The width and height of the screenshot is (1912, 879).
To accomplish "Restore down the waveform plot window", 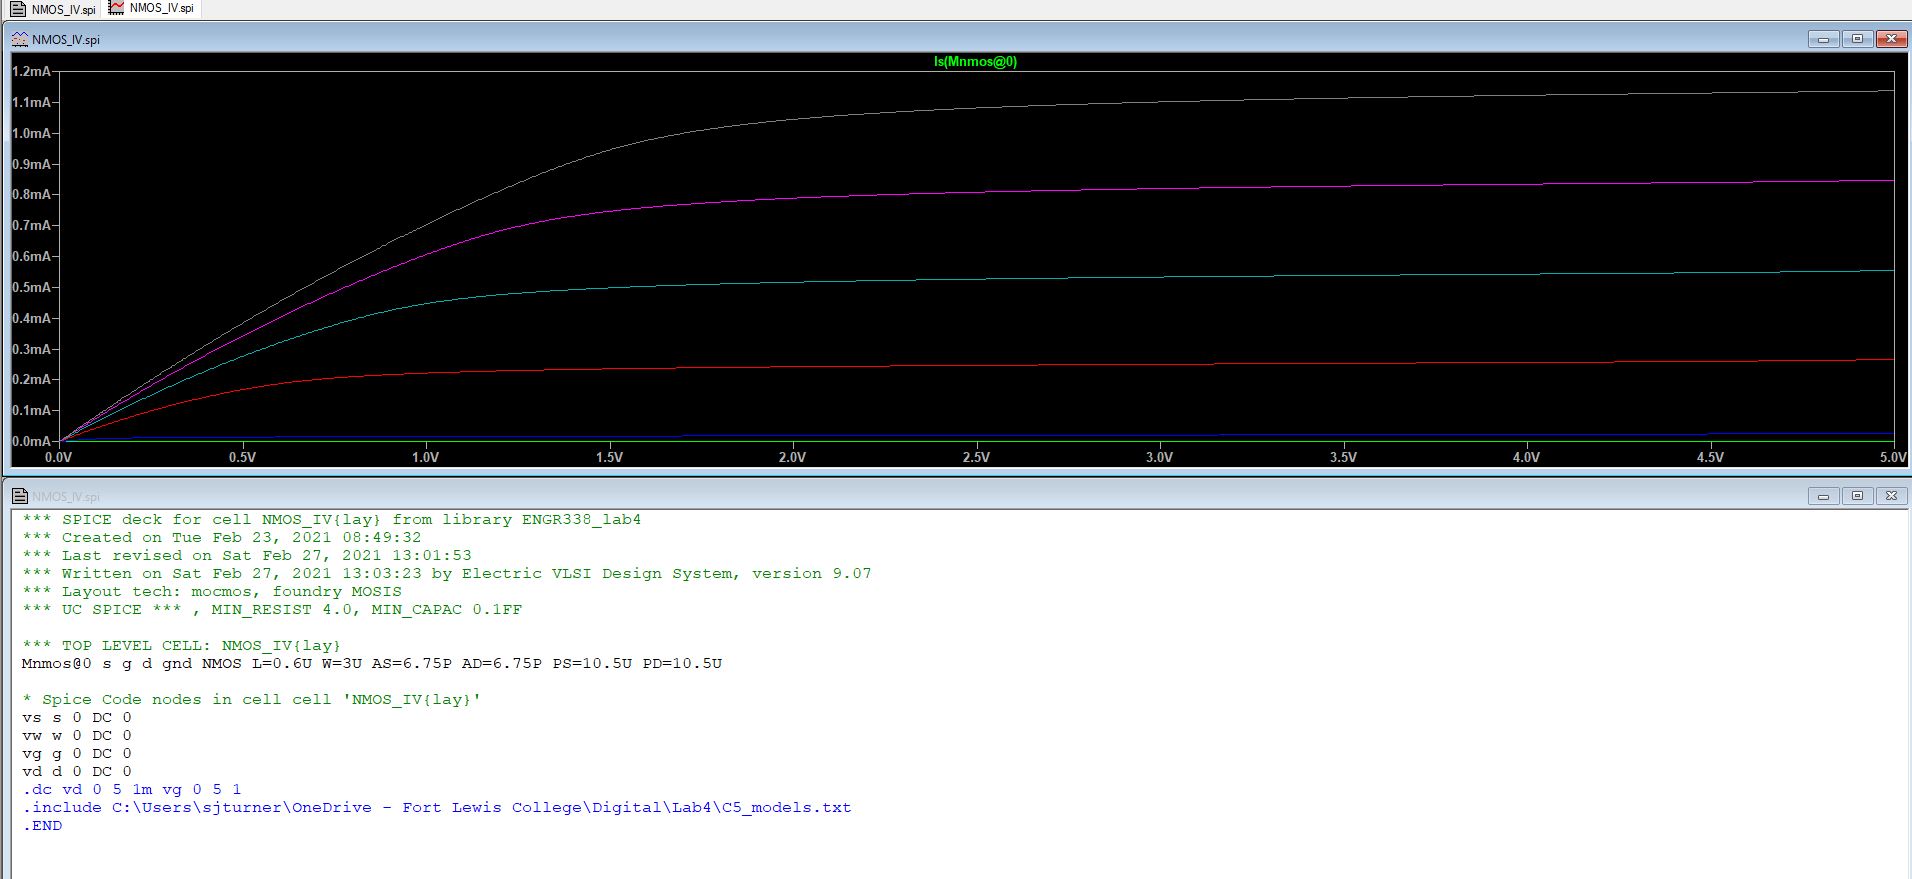I will point(1857,39).
